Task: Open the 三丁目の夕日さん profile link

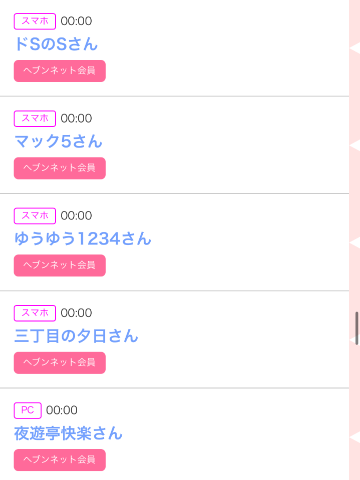Action: 76,336
